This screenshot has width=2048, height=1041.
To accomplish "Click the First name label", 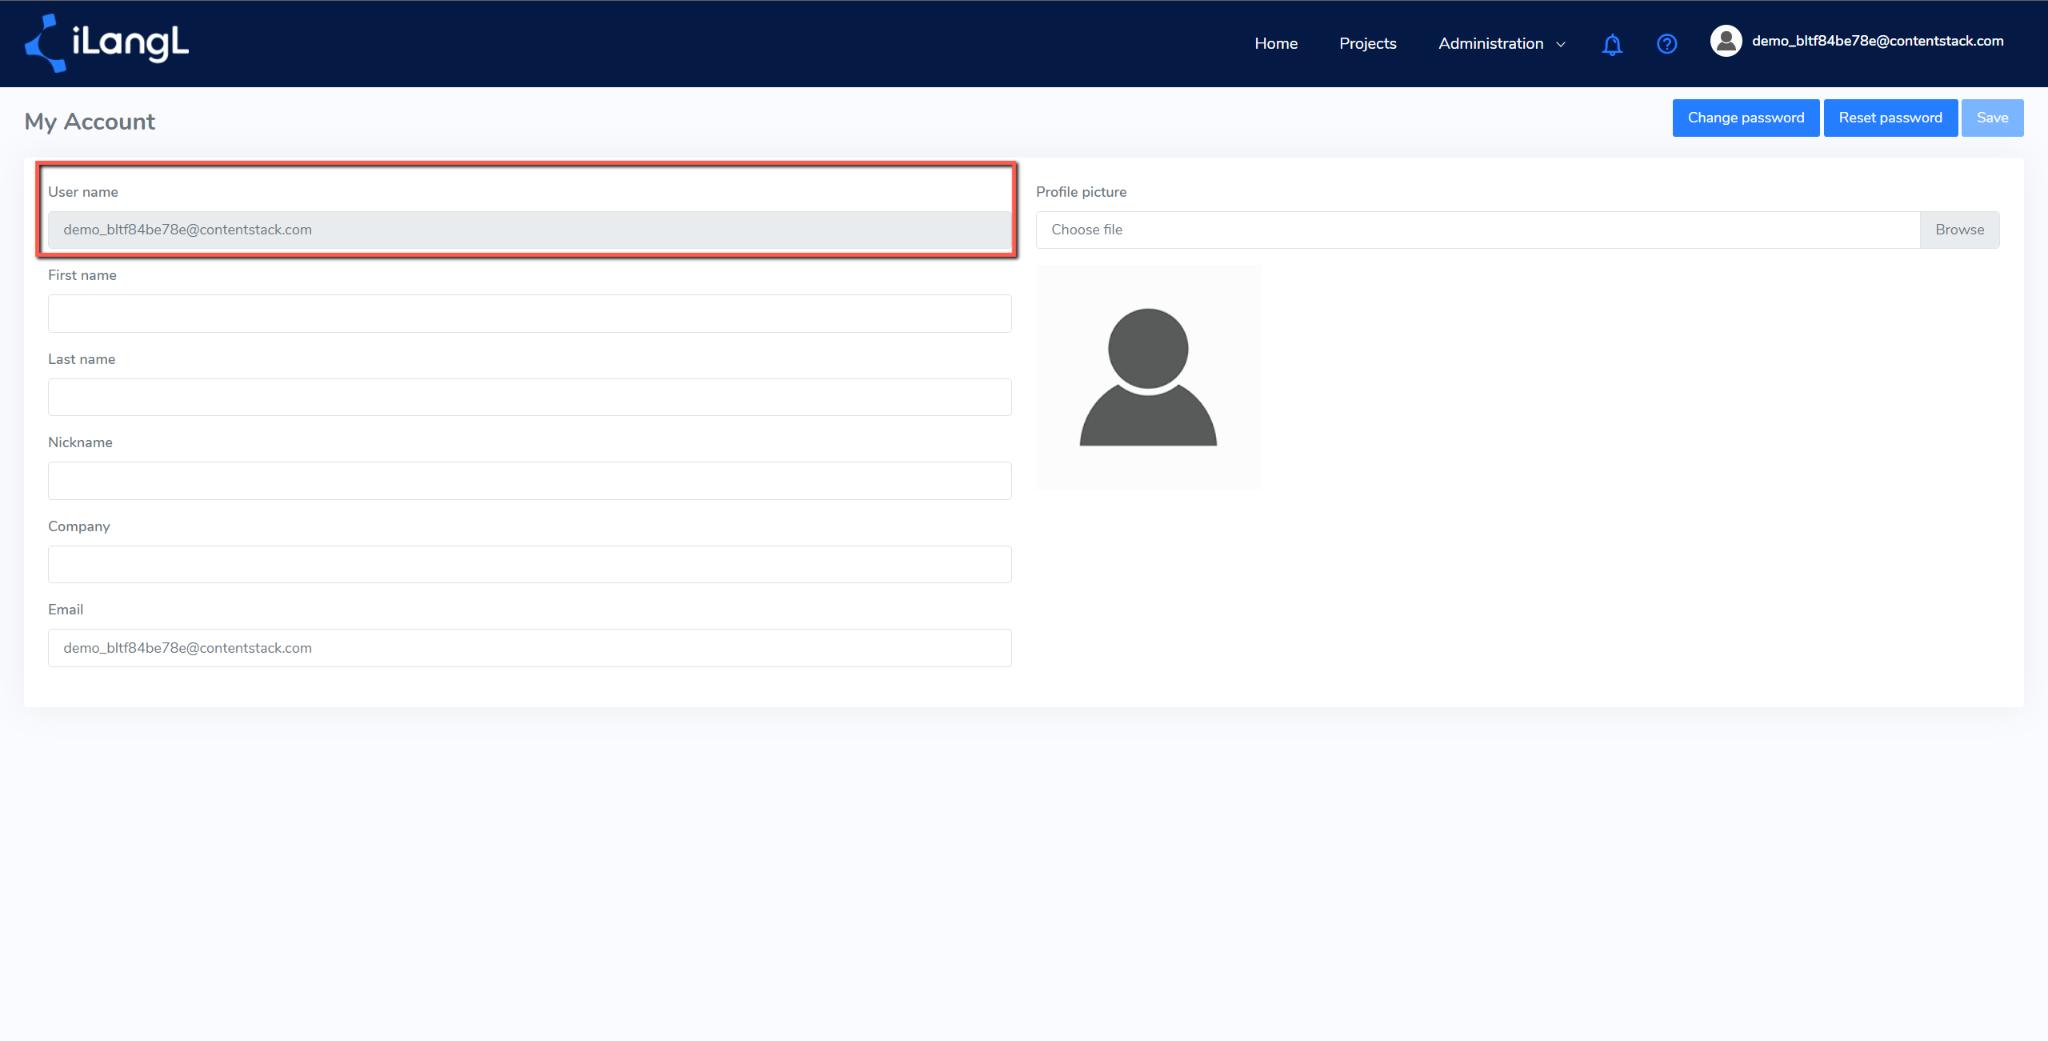I will (82, 275).
